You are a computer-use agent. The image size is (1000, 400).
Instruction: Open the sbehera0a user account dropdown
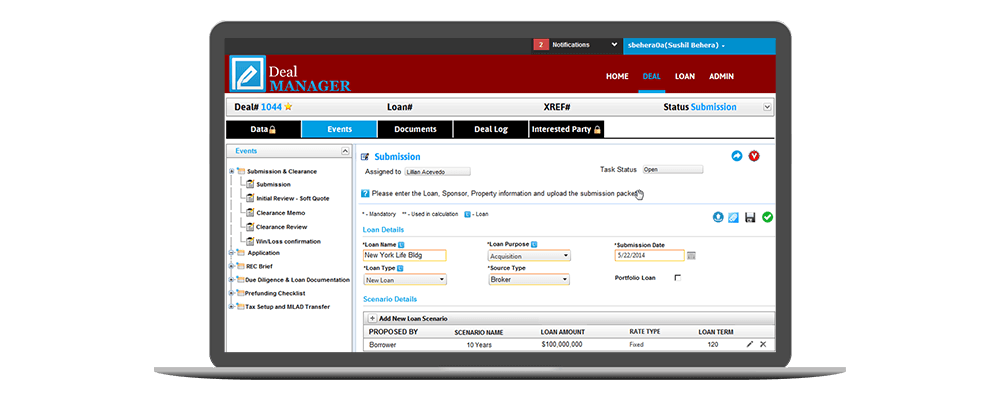699,45
